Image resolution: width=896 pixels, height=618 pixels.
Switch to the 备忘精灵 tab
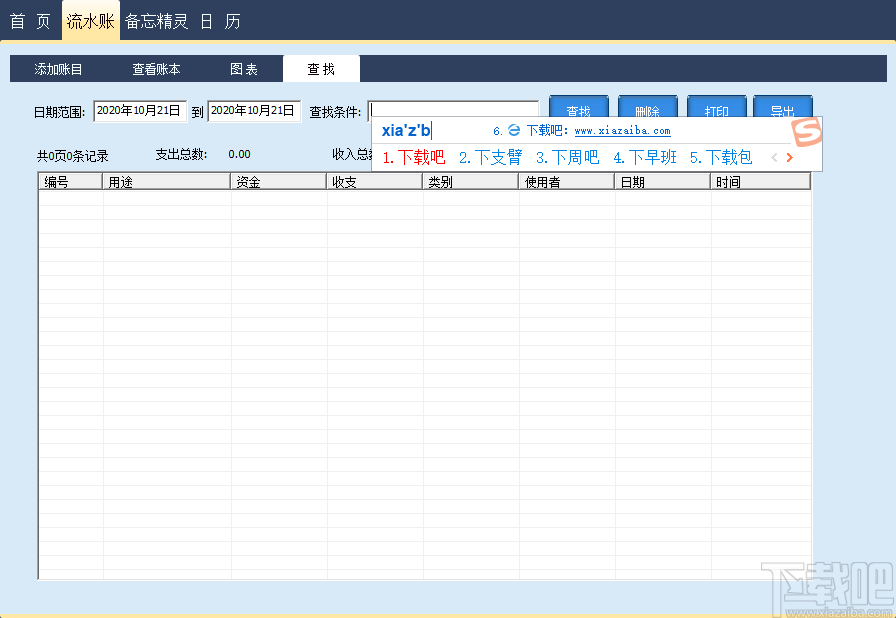pos(157,22)
